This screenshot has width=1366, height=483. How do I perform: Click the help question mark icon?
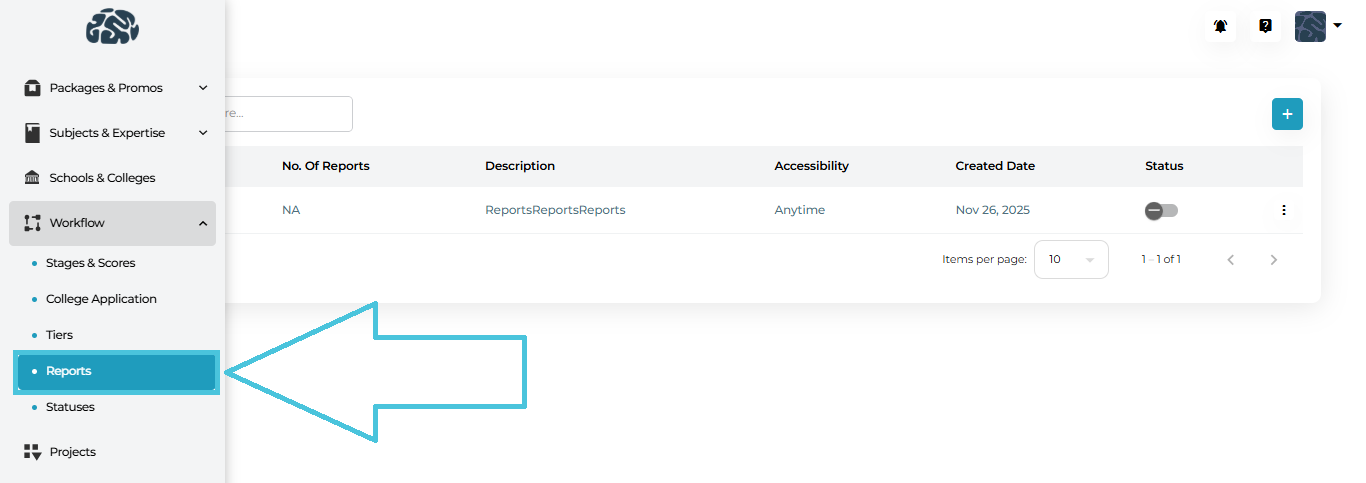coord(1265,27)
